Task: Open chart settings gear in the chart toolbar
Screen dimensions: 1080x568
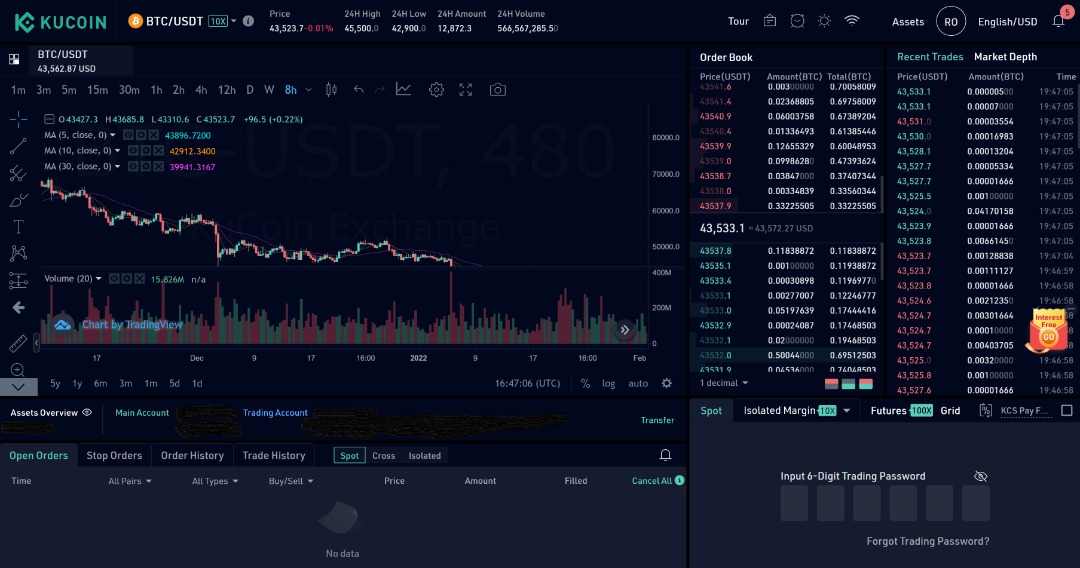Action: 436,90
